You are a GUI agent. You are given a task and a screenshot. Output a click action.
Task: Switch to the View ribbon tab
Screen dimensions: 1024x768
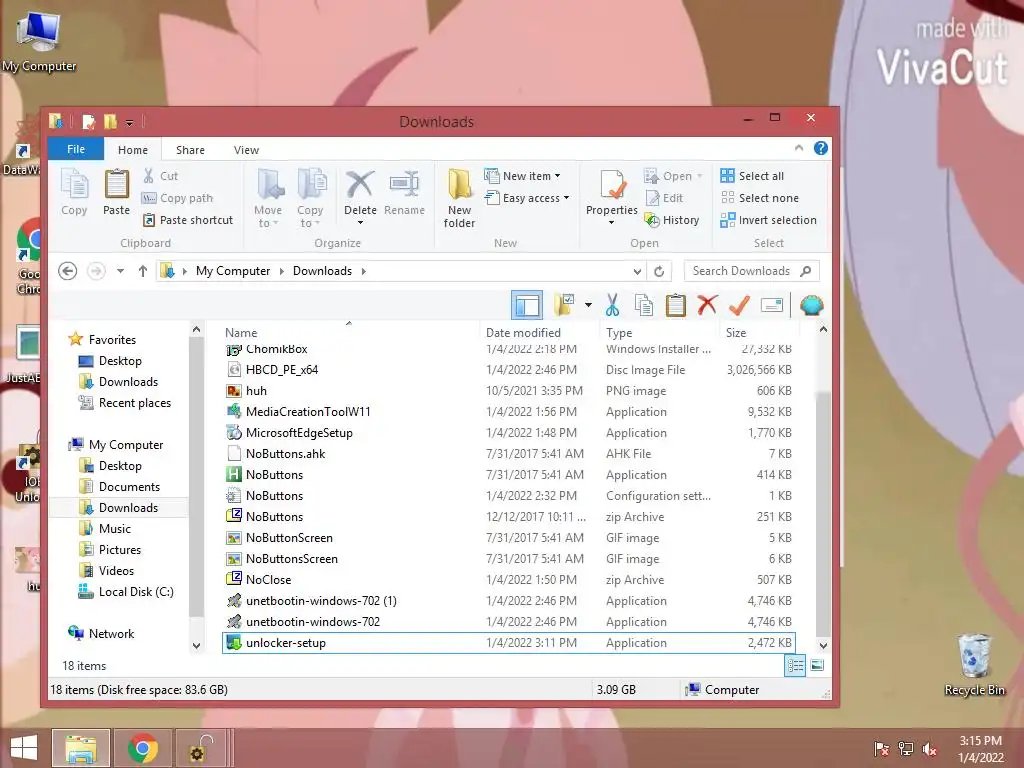tap(246, 150)
